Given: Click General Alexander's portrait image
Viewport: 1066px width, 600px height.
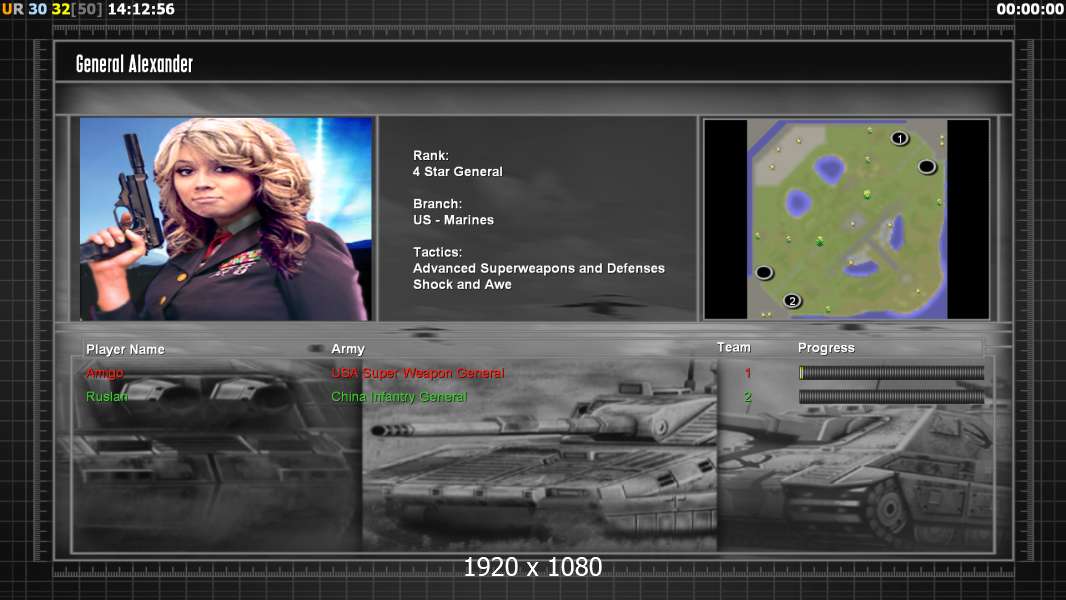Looking at the screenshot, I should [226, 218].
